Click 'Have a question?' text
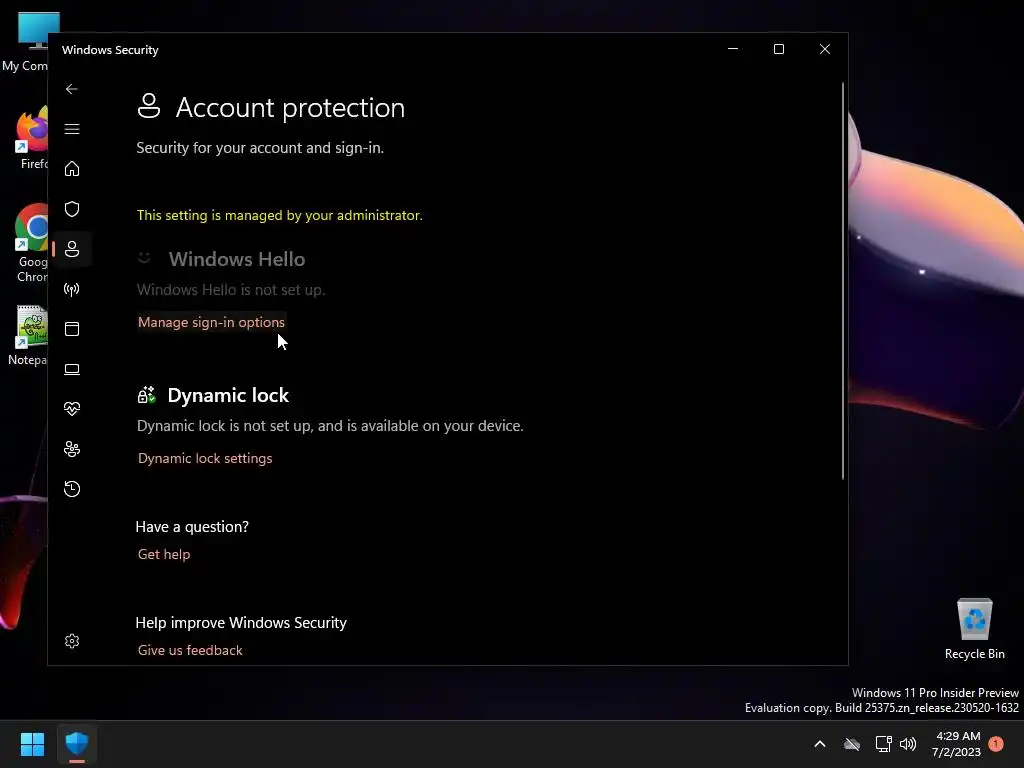The width and height of the screenshot is (1024, 768). tap(192, 527)
